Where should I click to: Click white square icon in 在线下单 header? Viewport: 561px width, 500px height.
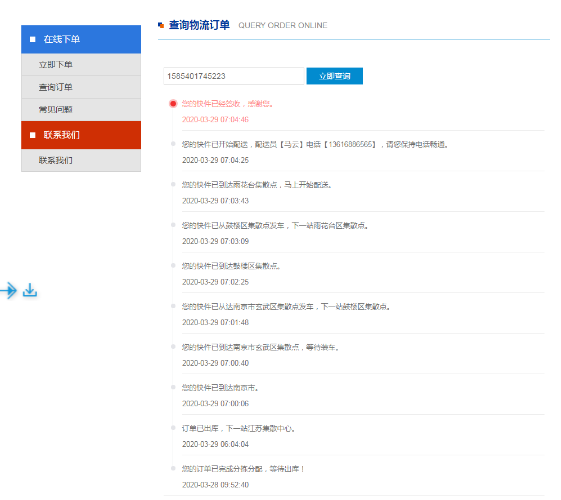[33, 39]
